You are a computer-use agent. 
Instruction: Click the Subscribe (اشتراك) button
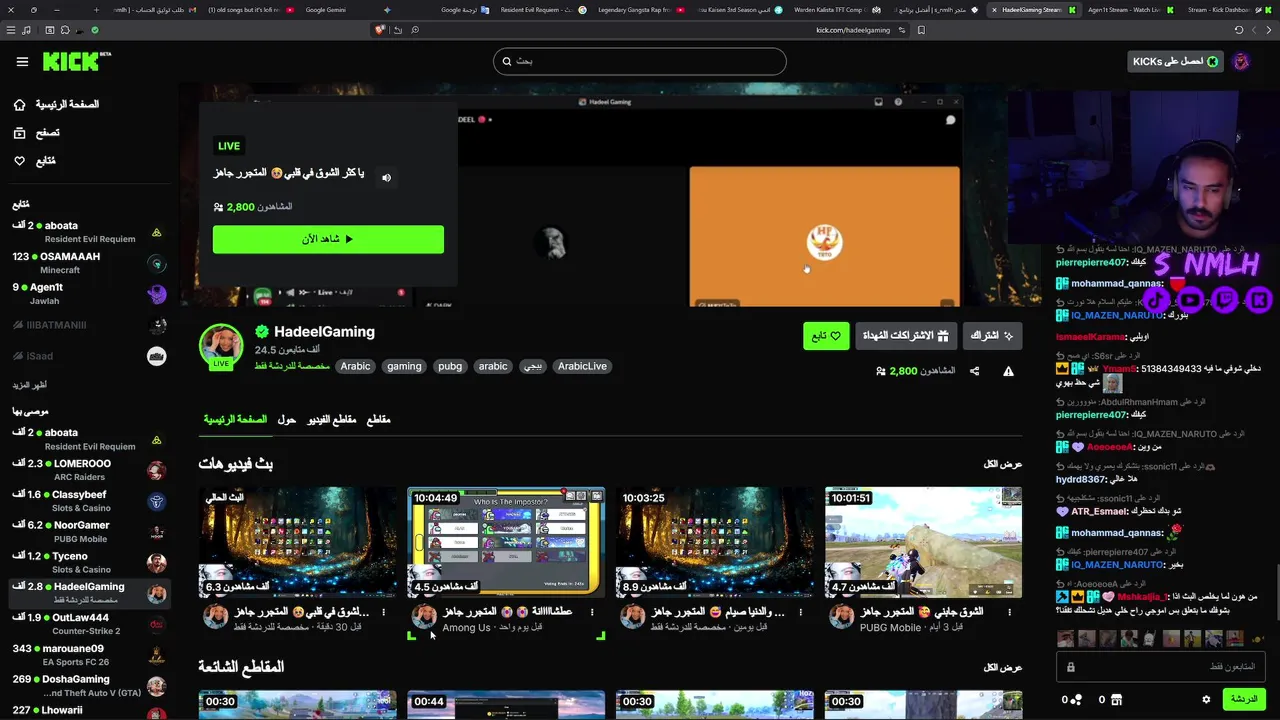pos(992,336)
